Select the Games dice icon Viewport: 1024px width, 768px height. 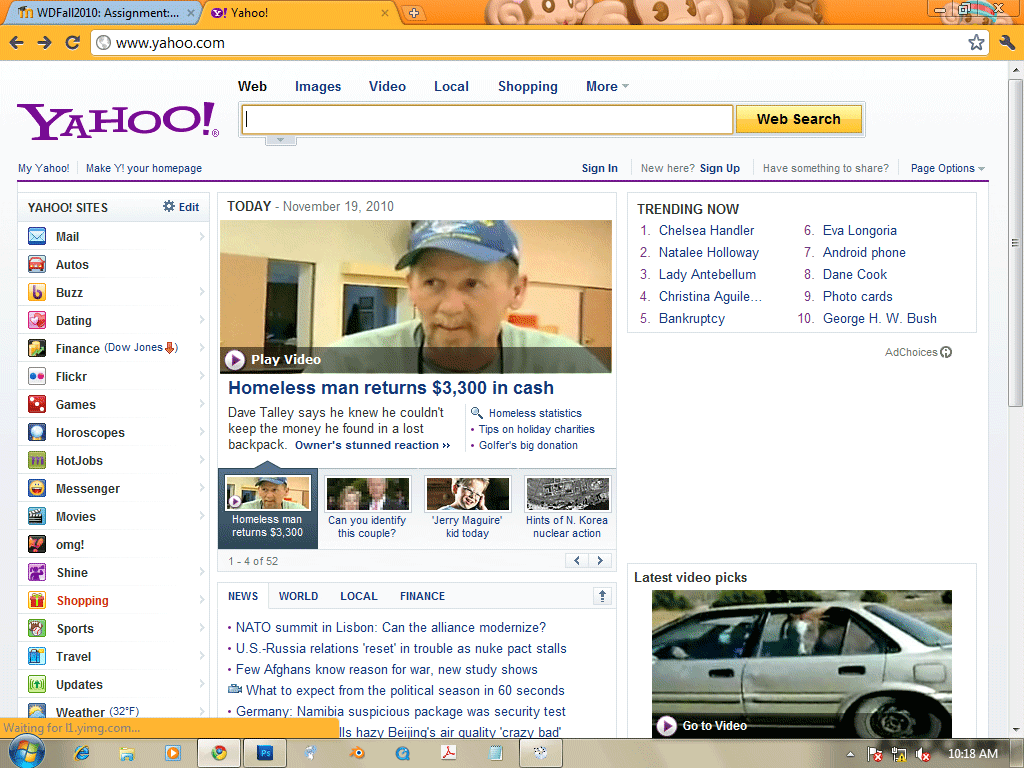pos(37,405)
